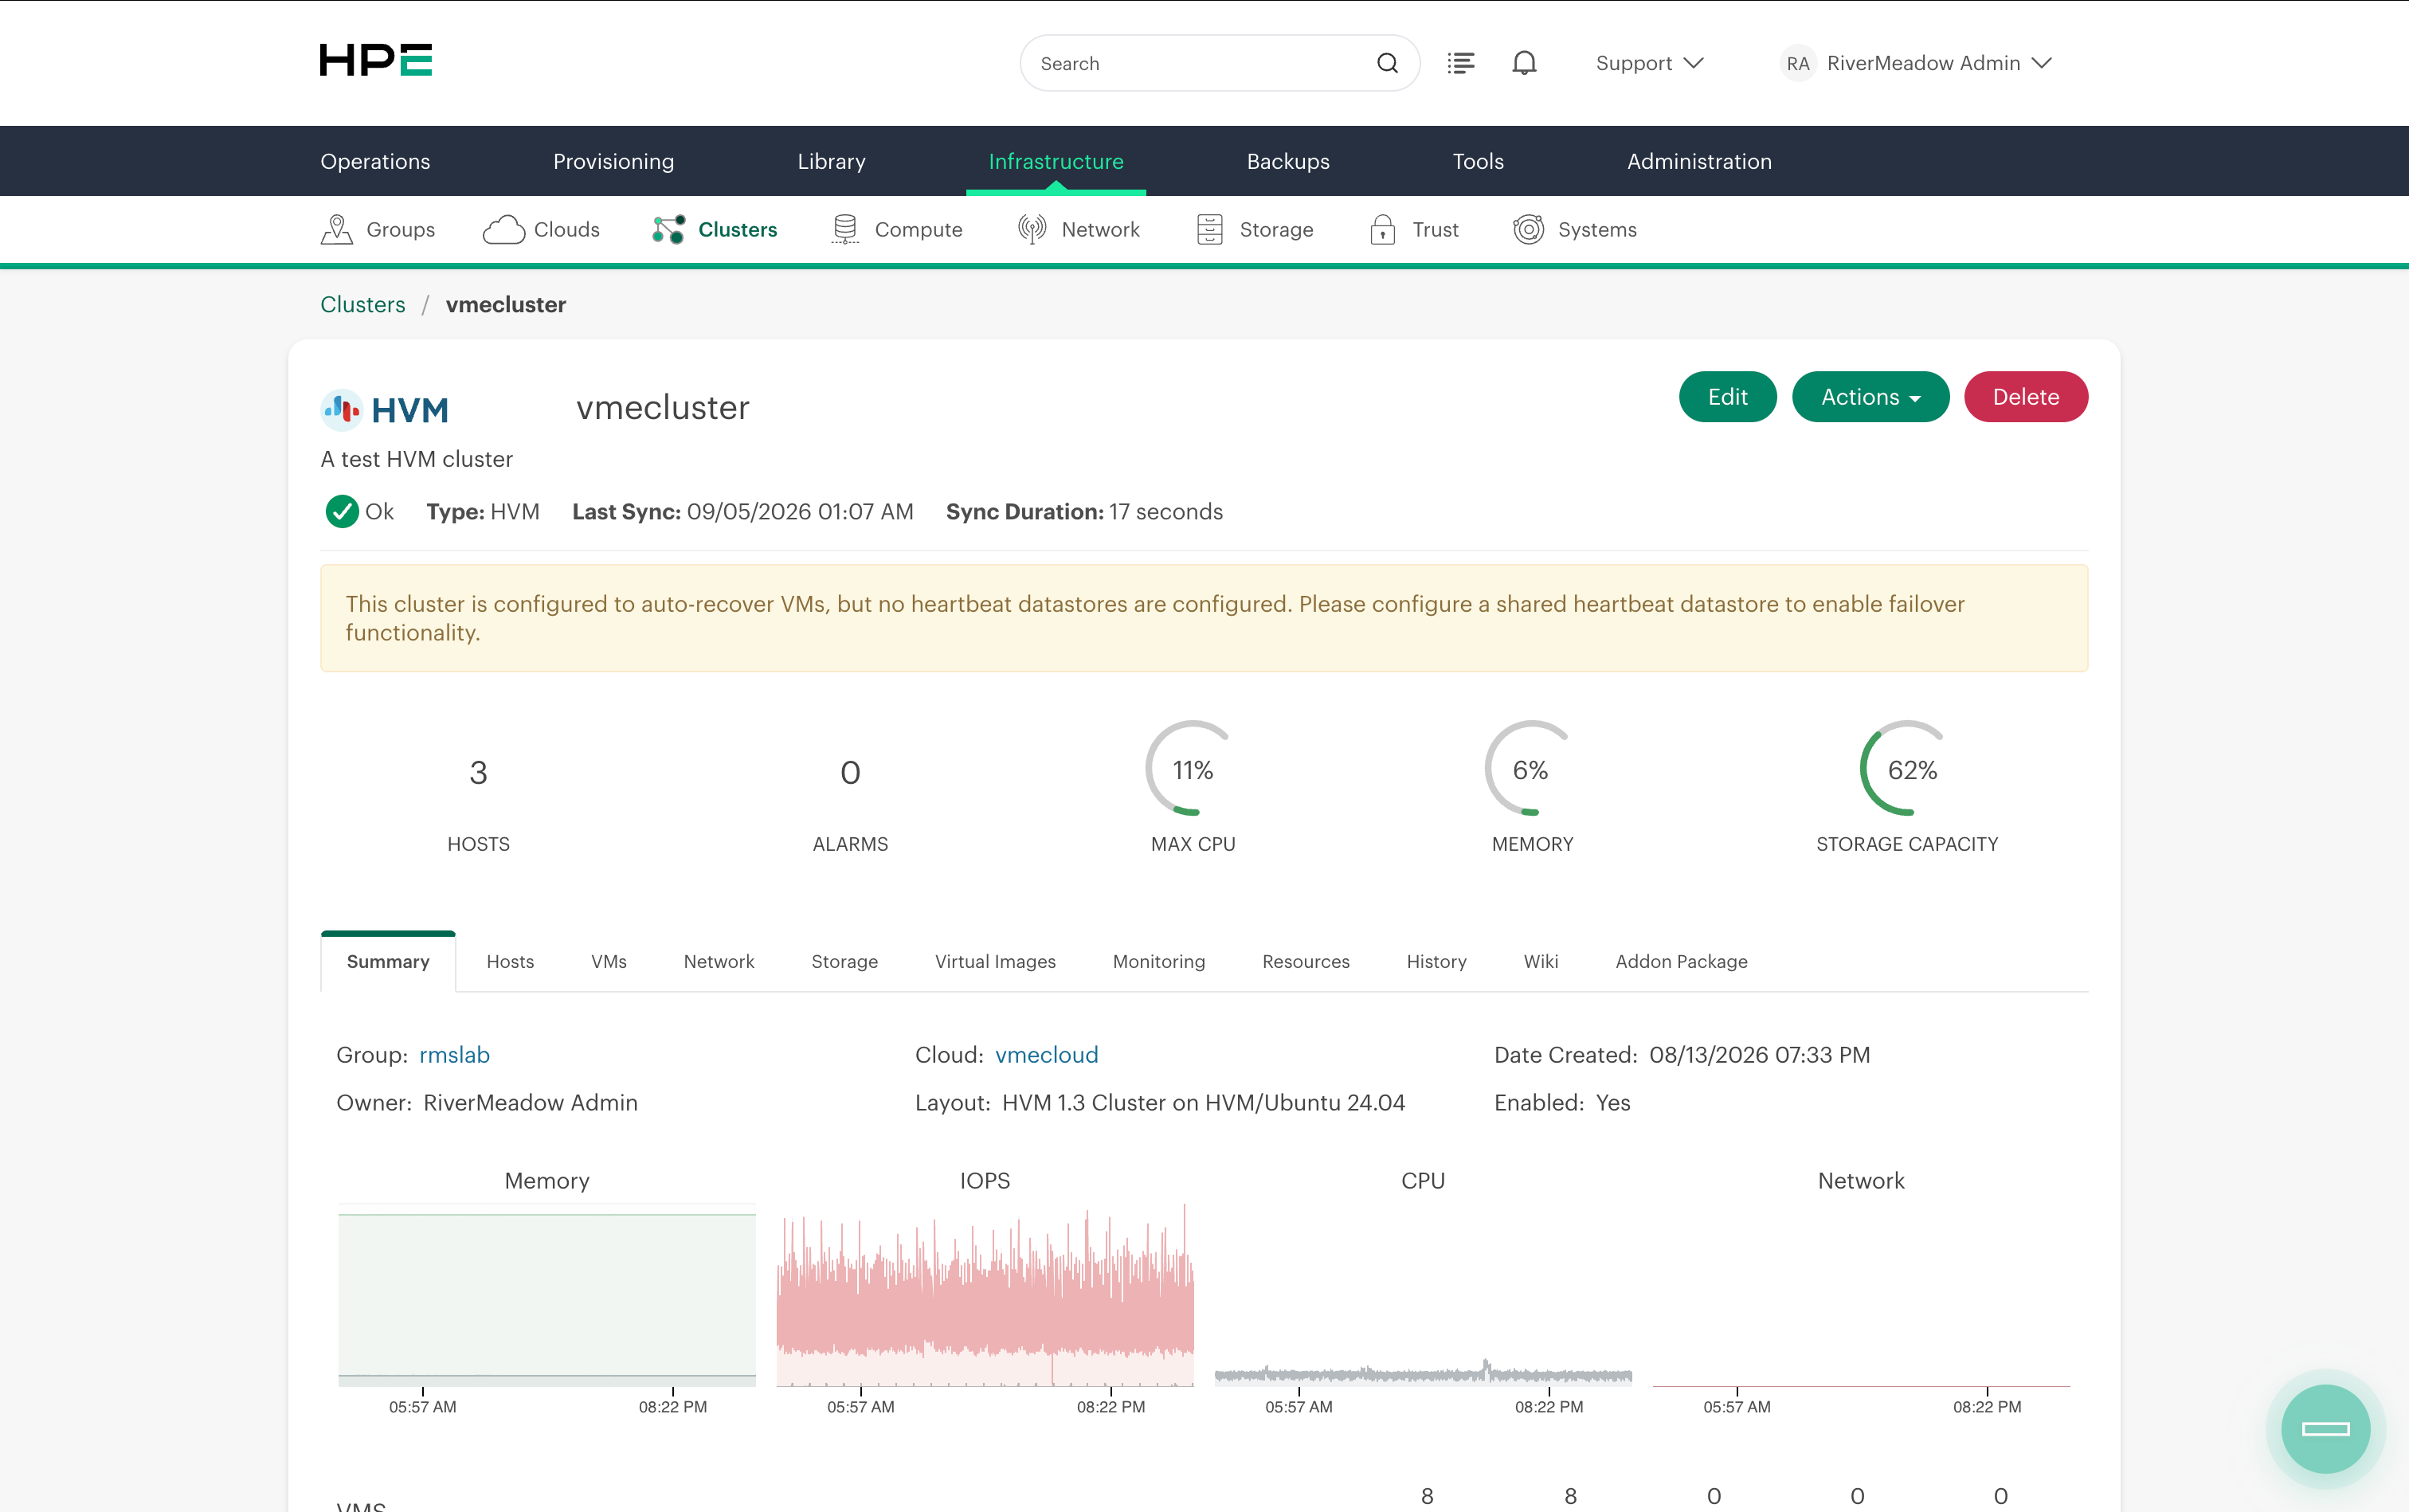Image resolution: width=2409 pixels, height=1512 pixels.
Task: Open Trust via its padlock icon
Action: (1383, 229)
